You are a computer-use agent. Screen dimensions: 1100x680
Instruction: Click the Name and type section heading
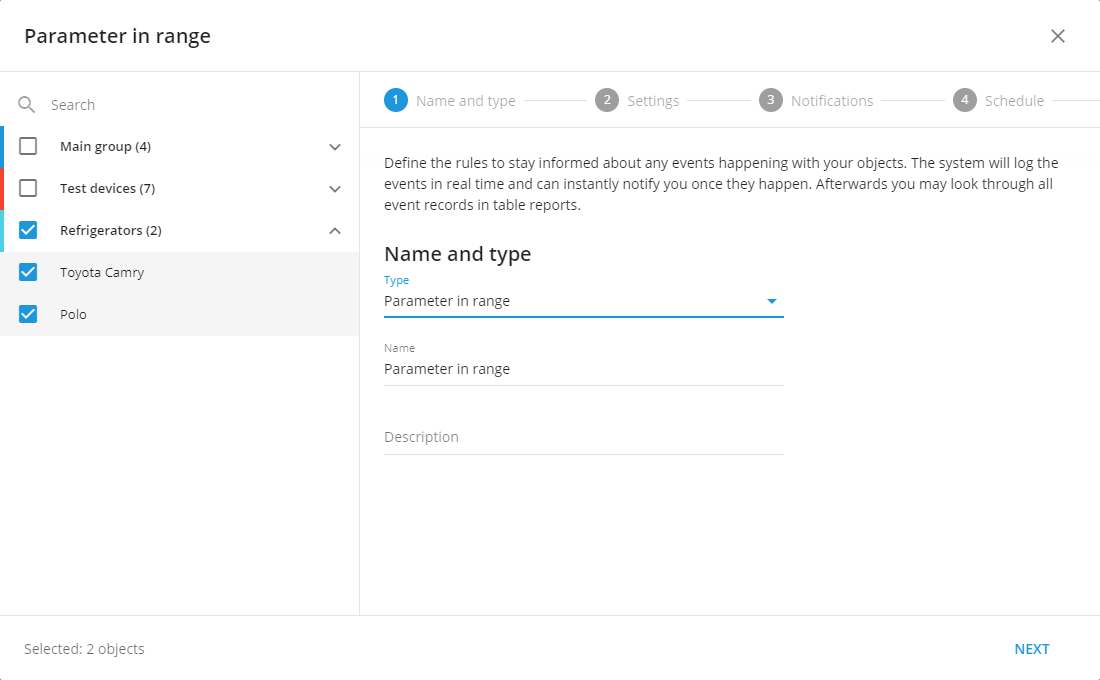[457, 254]
